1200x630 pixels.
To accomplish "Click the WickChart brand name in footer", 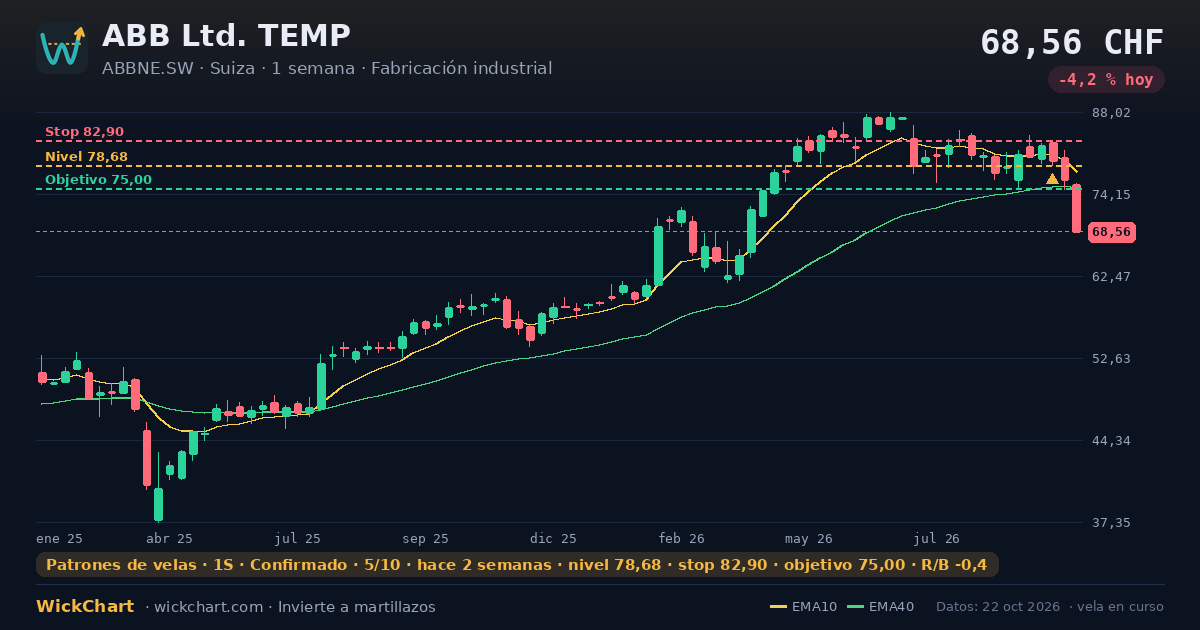I will coord(85,607).
